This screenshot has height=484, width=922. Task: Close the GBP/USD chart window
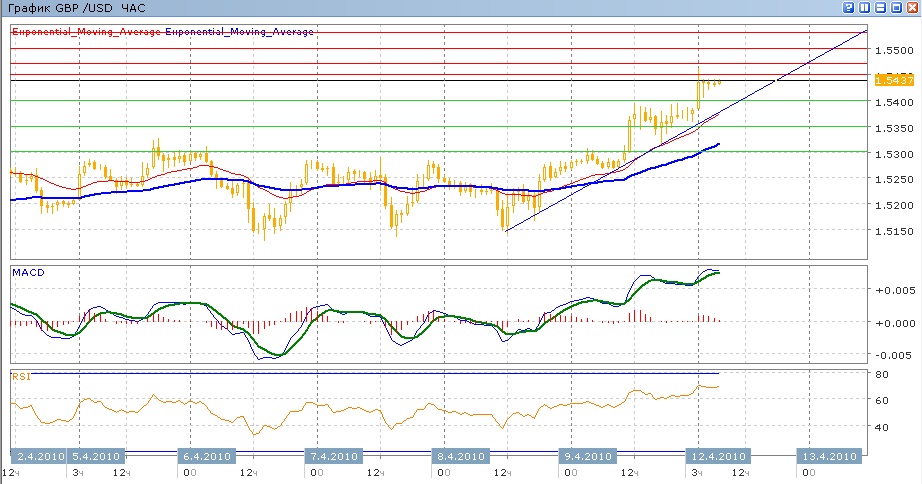[x=913, y=8]
